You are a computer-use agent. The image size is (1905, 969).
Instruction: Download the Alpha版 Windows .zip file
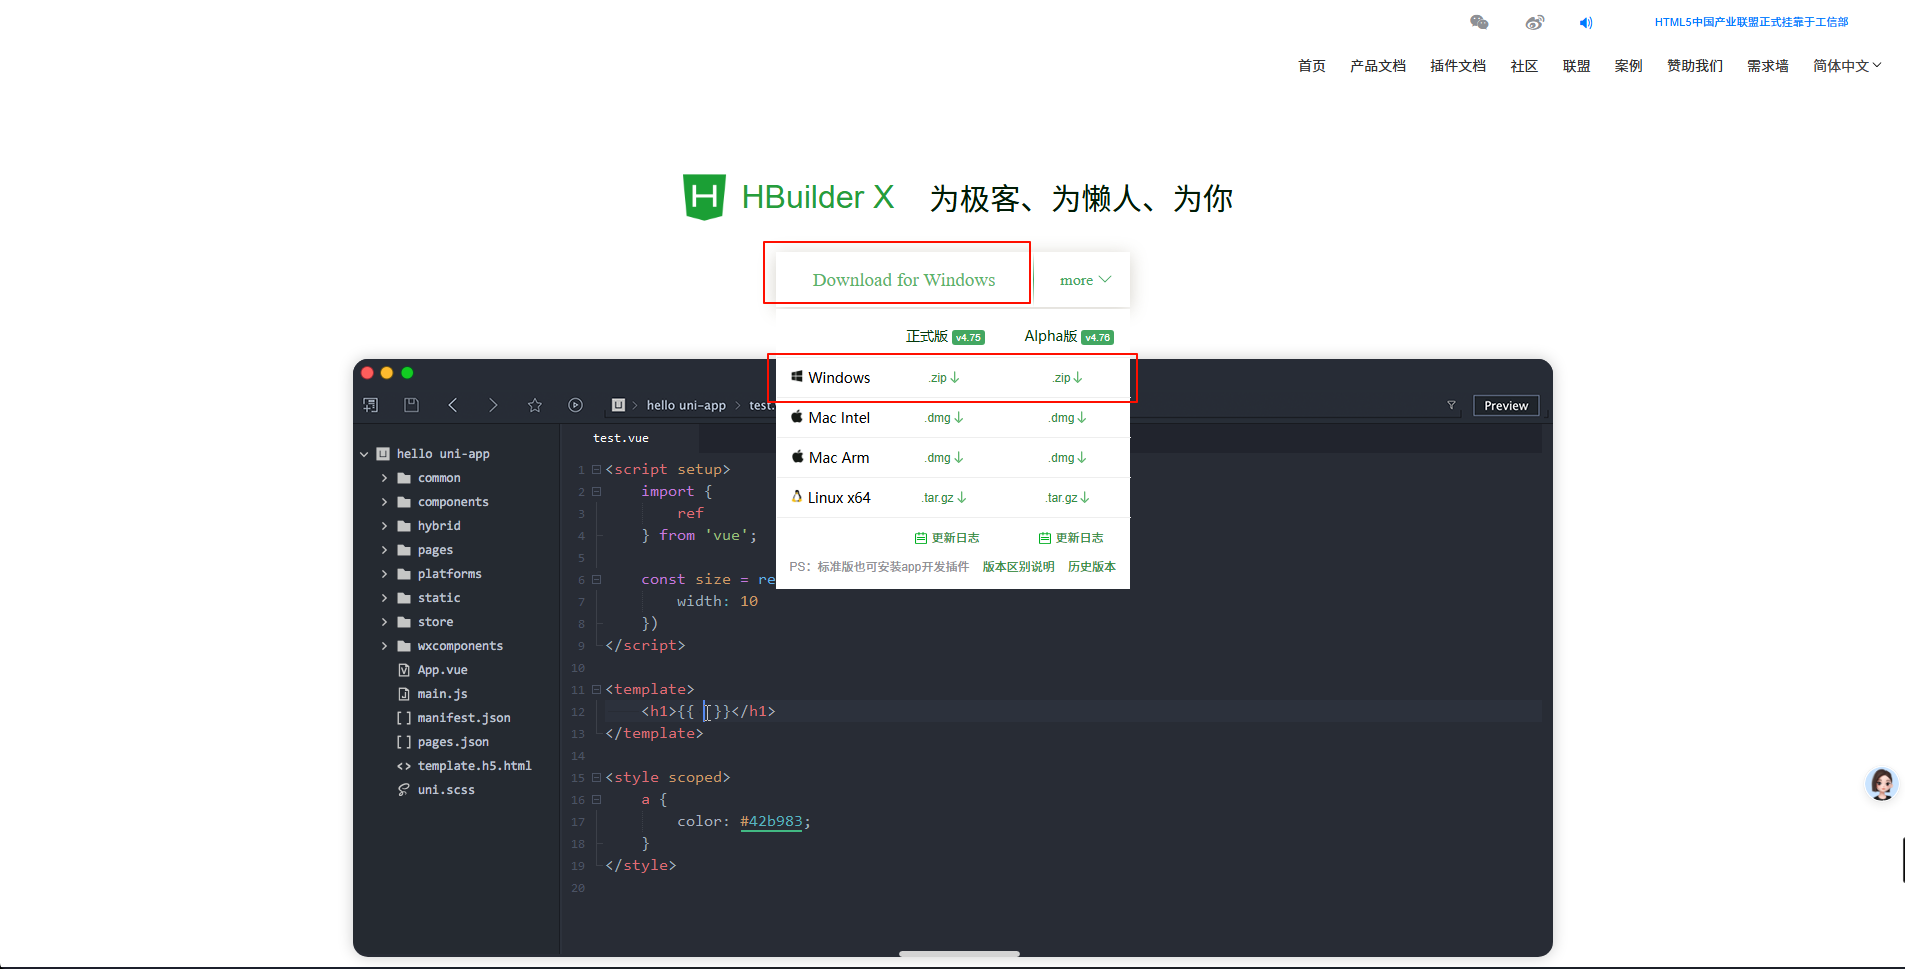pyautogui.click(x=1068, y=378)
